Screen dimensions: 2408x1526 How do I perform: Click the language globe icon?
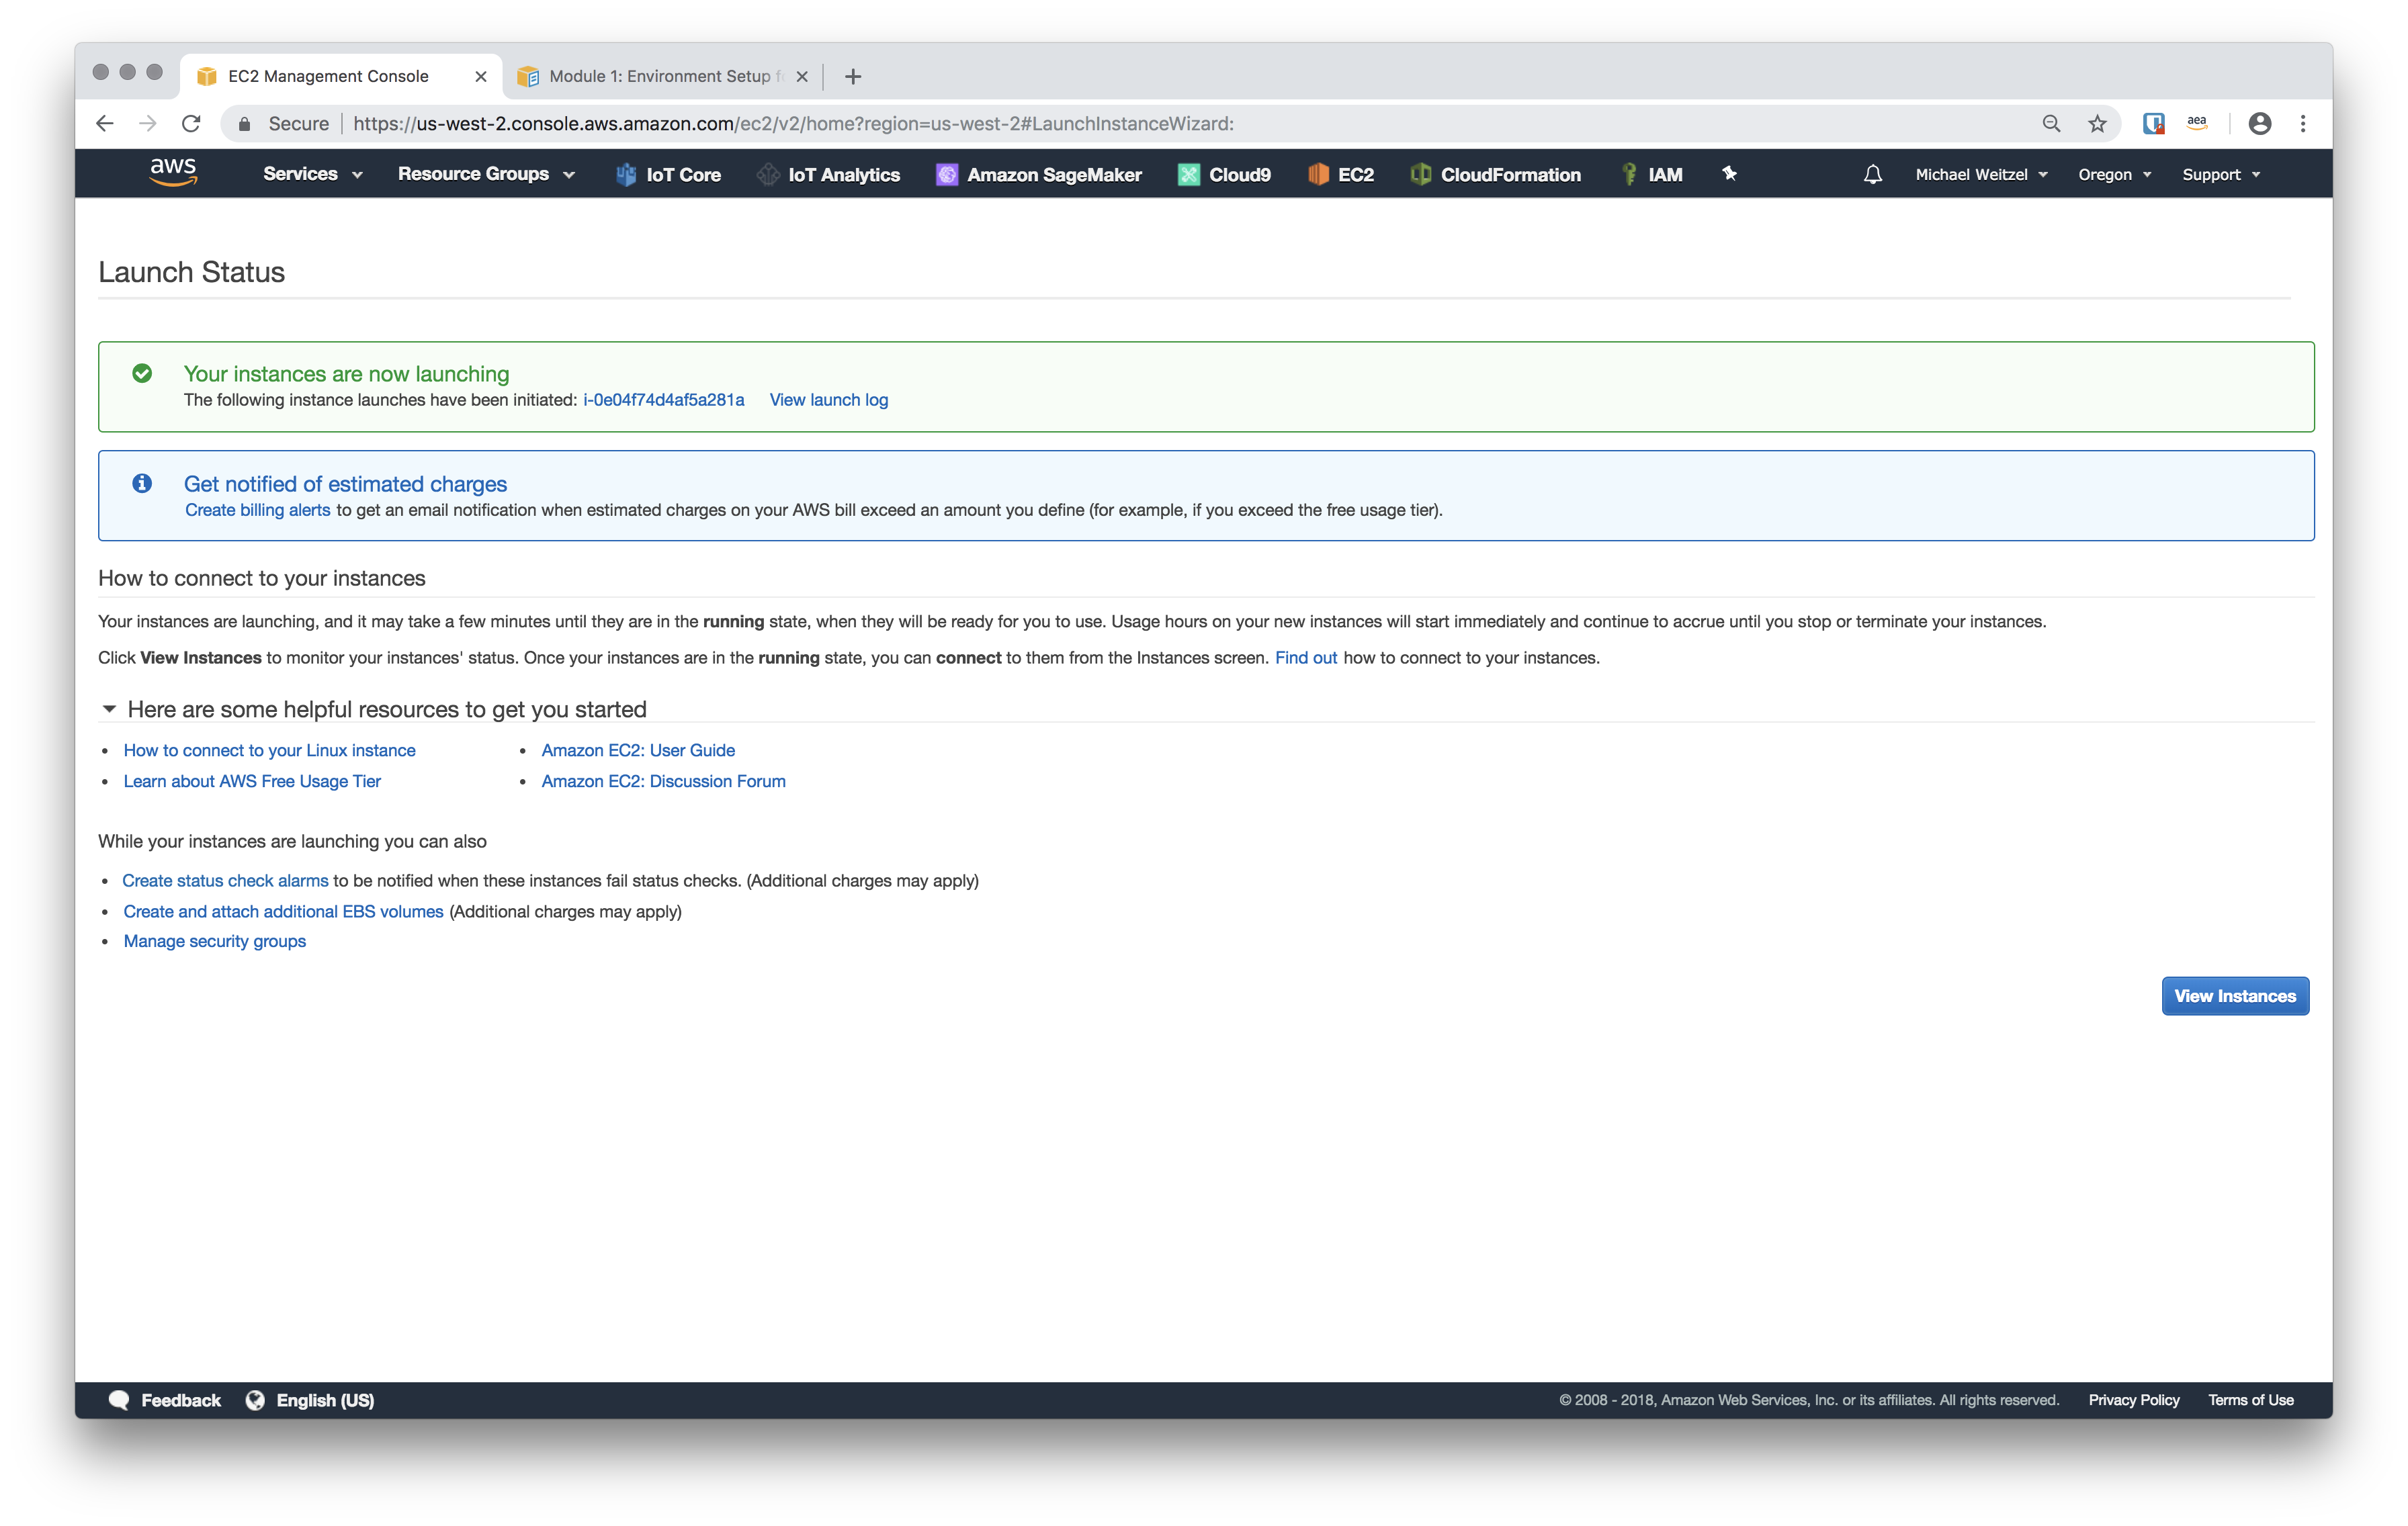[x=255, y=1400]
